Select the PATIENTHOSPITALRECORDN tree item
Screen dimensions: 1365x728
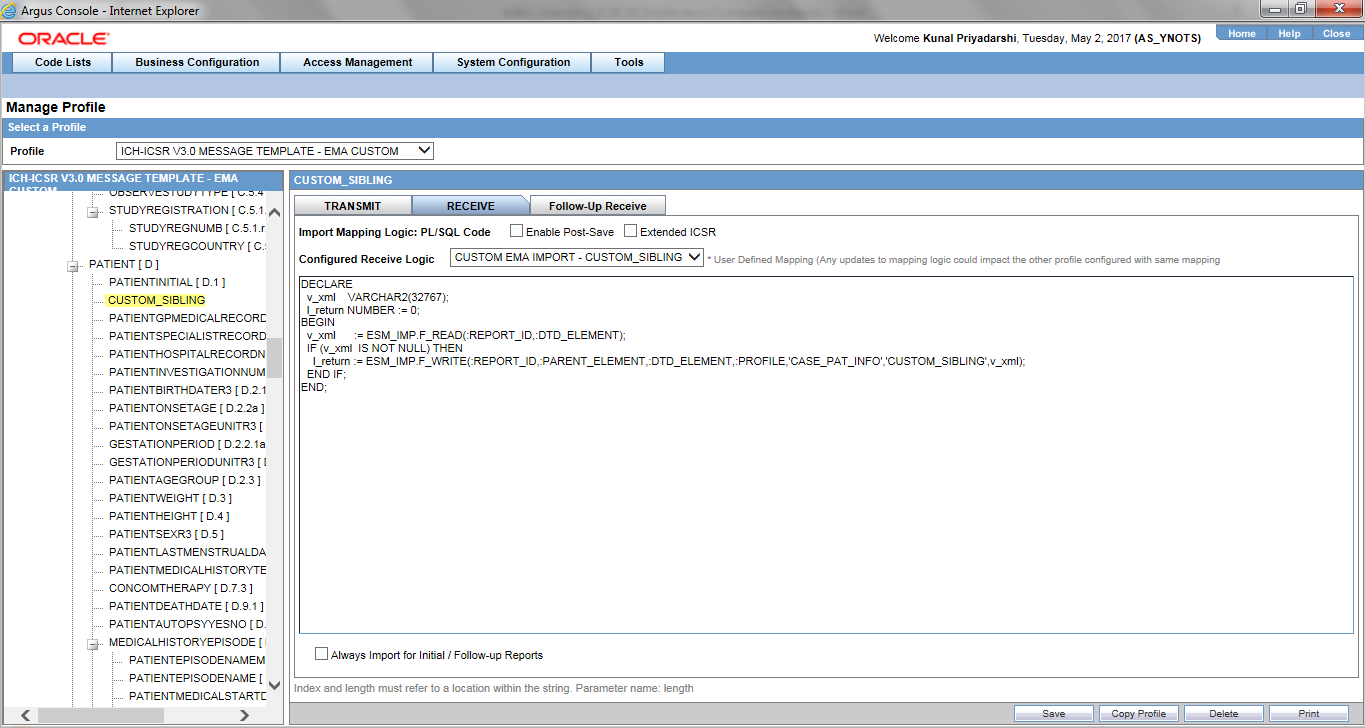click(x=187, y=354)
